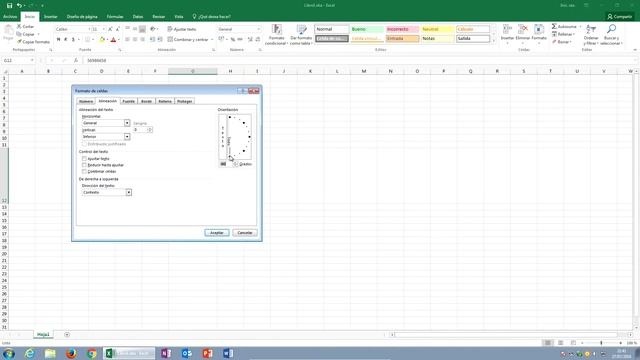Check the Combinar celdas option
Screen dimensions: 640x360
click(84, 171)
